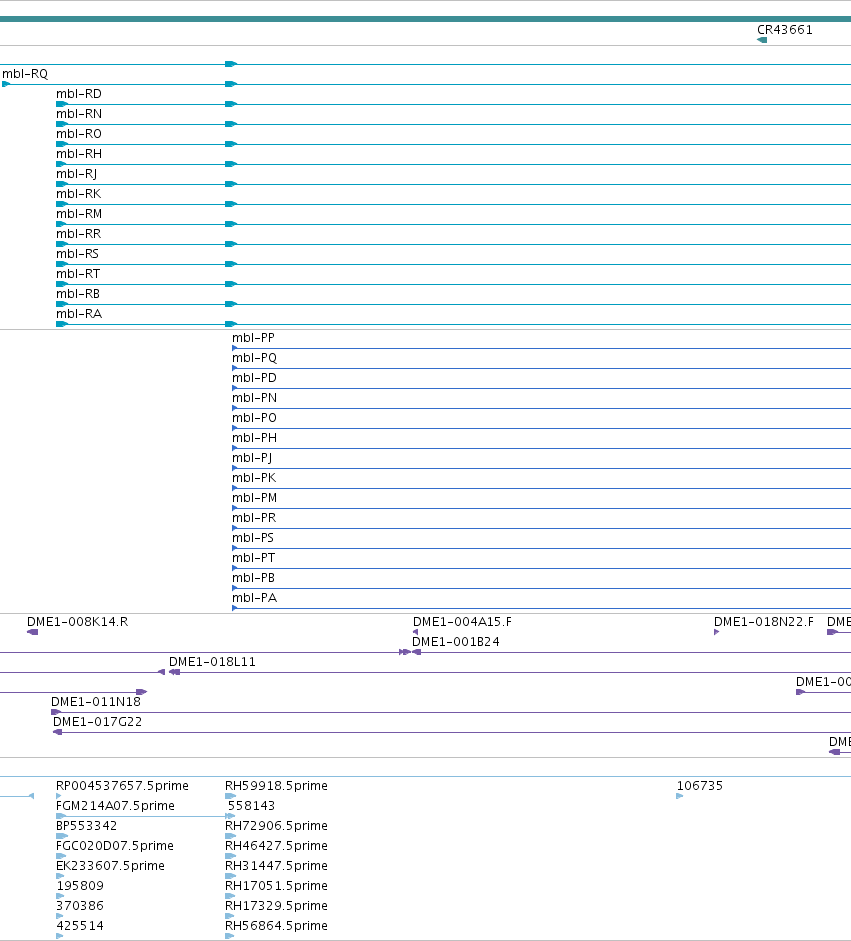This screenshot has height=941, width=851.
Task: Click the mbl-PR protein label
Action: (254, 518)
